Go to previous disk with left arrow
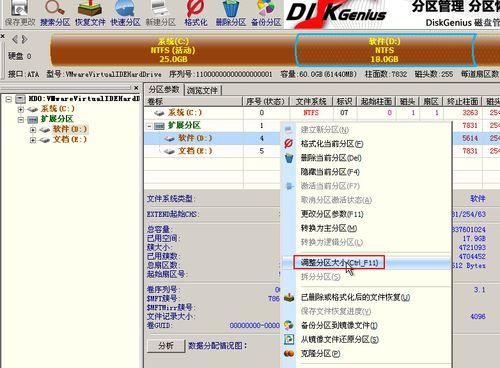The image size is (500, 368). [15, 39]
